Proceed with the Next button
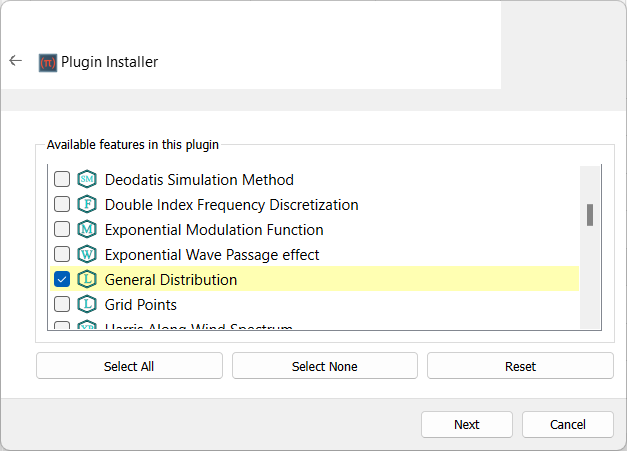Viewport: 627px width, 451px height. click(466, 424)
